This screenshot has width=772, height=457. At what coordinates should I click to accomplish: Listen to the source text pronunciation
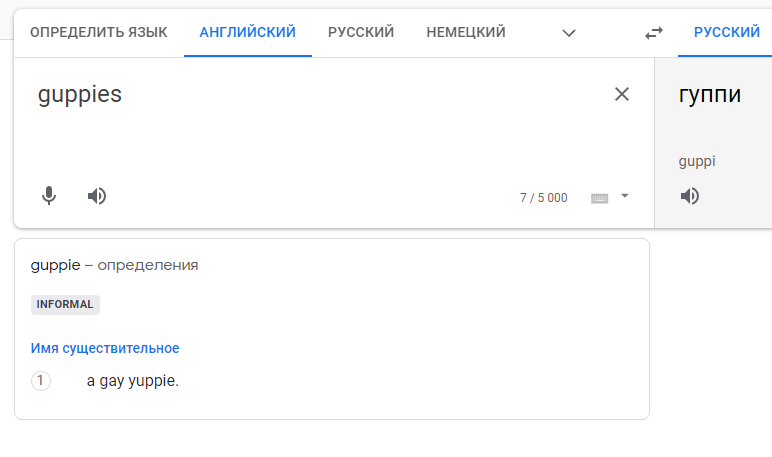click(97, 196)
